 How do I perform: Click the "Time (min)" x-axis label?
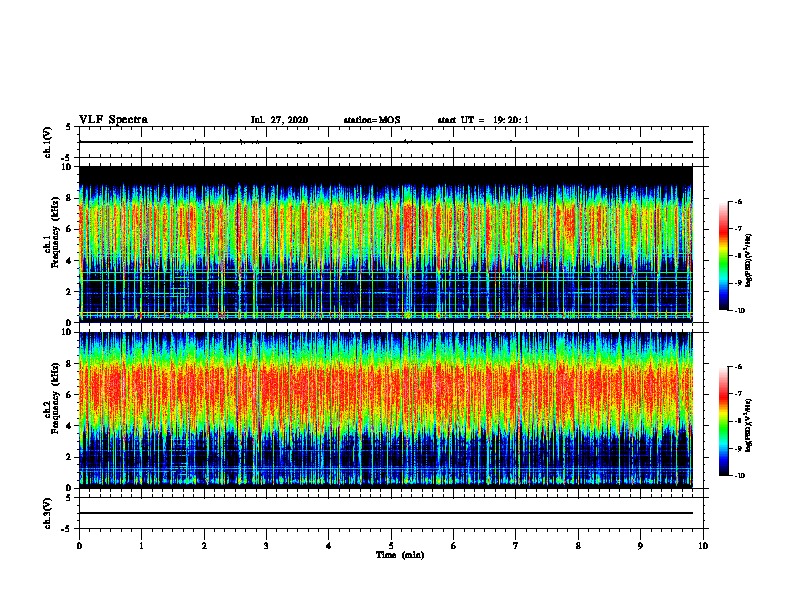pos(400,555)
